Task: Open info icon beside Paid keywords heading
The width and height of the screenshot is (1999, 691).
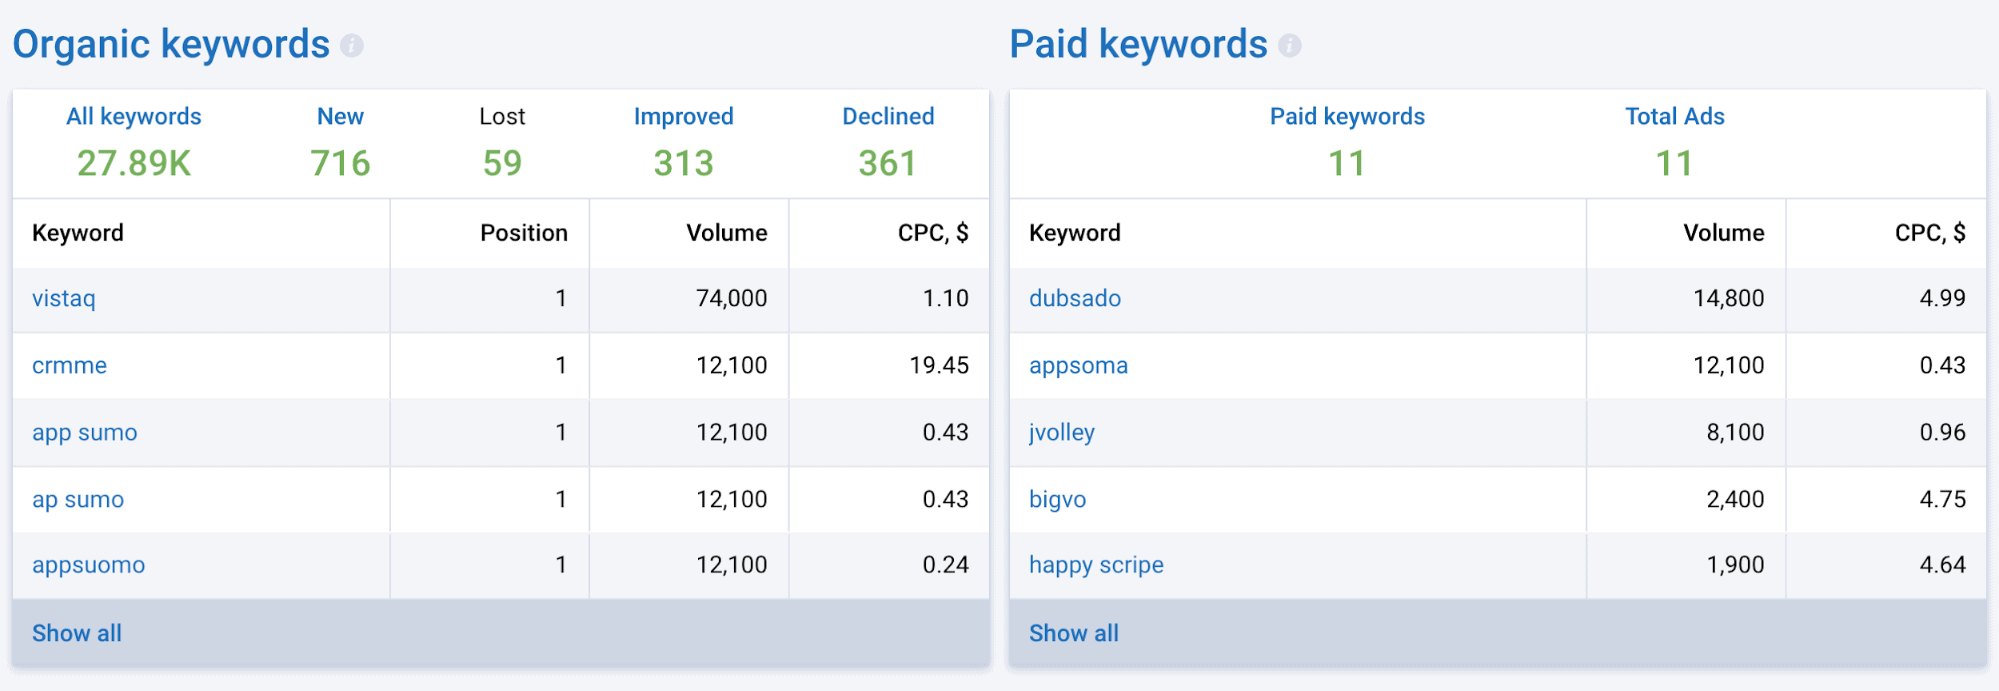Action: pos(1290,45)
